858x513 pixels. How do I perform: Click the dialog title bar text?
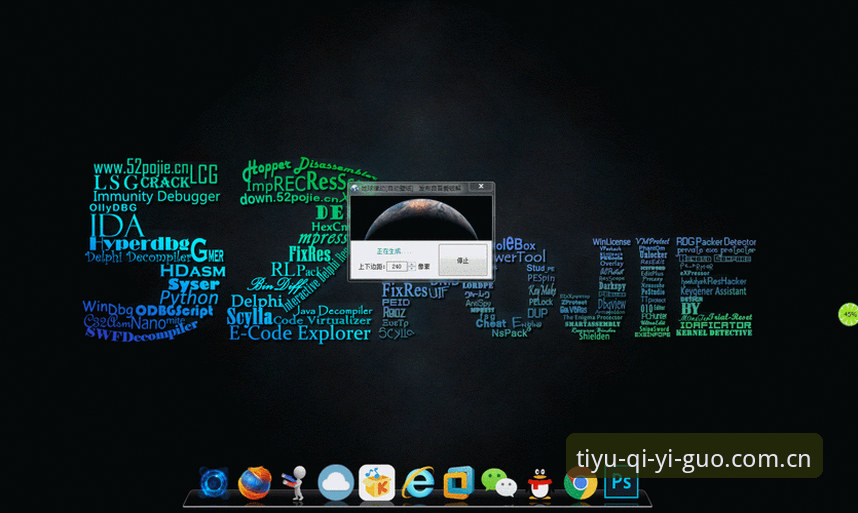point(411,188)
